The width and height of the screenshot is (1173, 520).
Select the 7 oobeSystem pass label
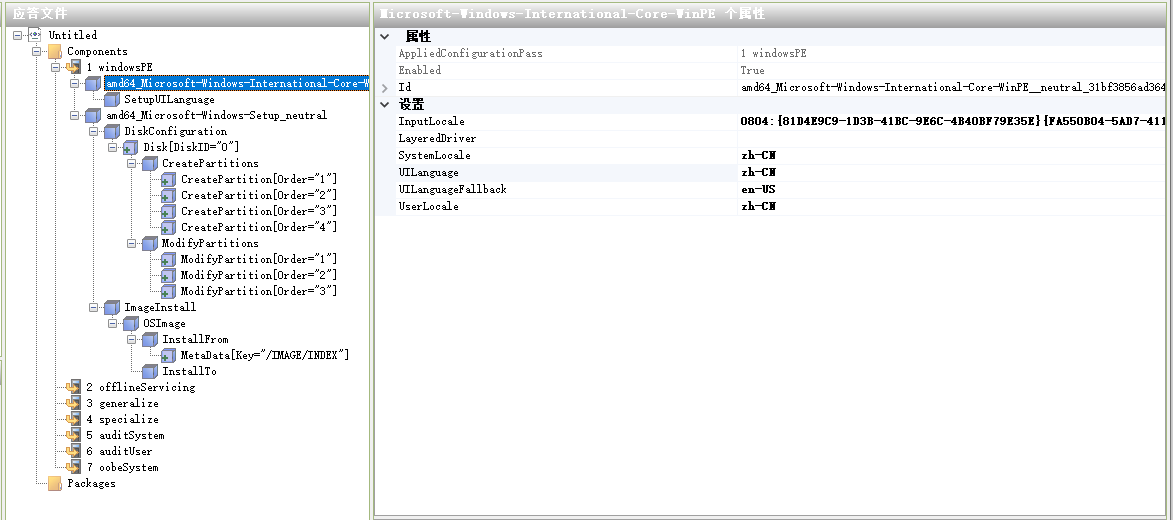(122, 468)
